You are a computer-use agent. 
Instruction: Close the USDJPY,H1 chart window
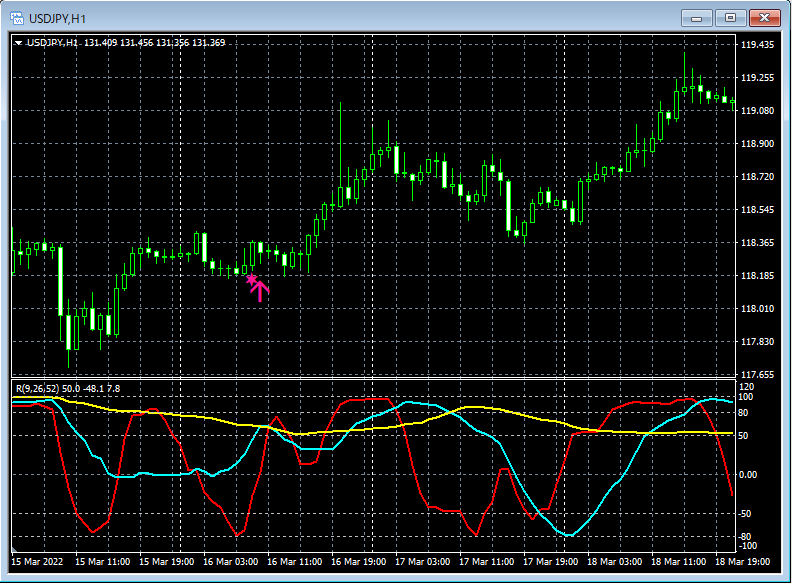click(765, 18)
